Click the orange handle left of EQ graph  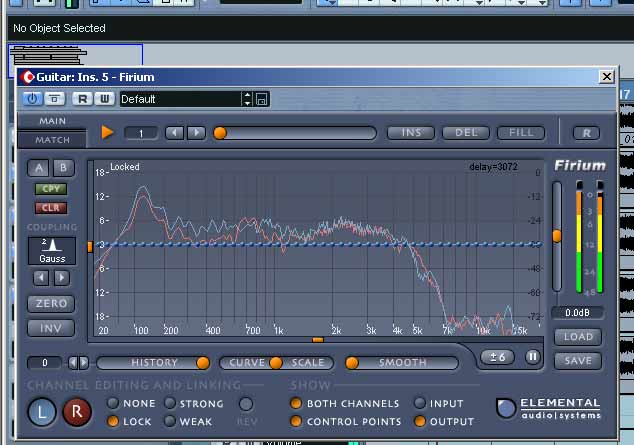point(90,247)
